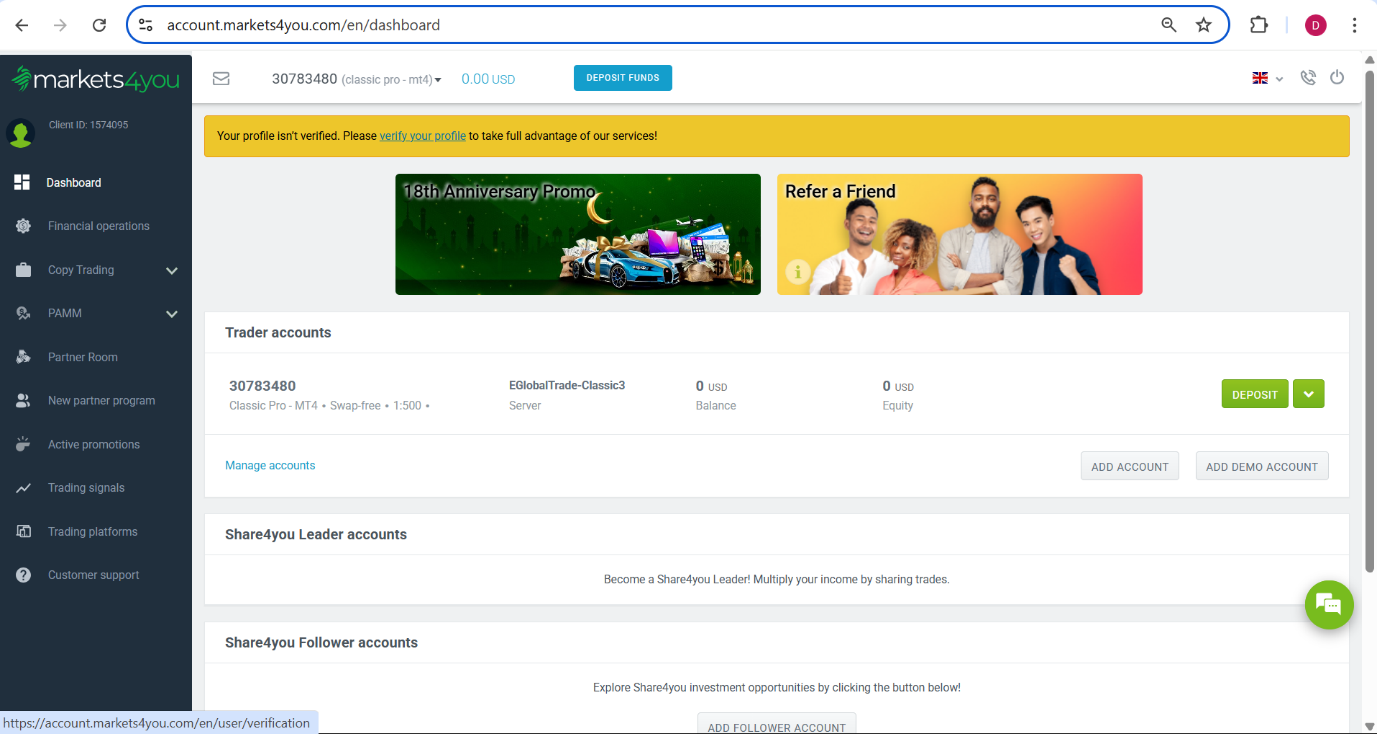The width and height of the screenshot is (1377, 734).
Task: Click the Trading signals chart icon
Action: (x=23, y=488)
